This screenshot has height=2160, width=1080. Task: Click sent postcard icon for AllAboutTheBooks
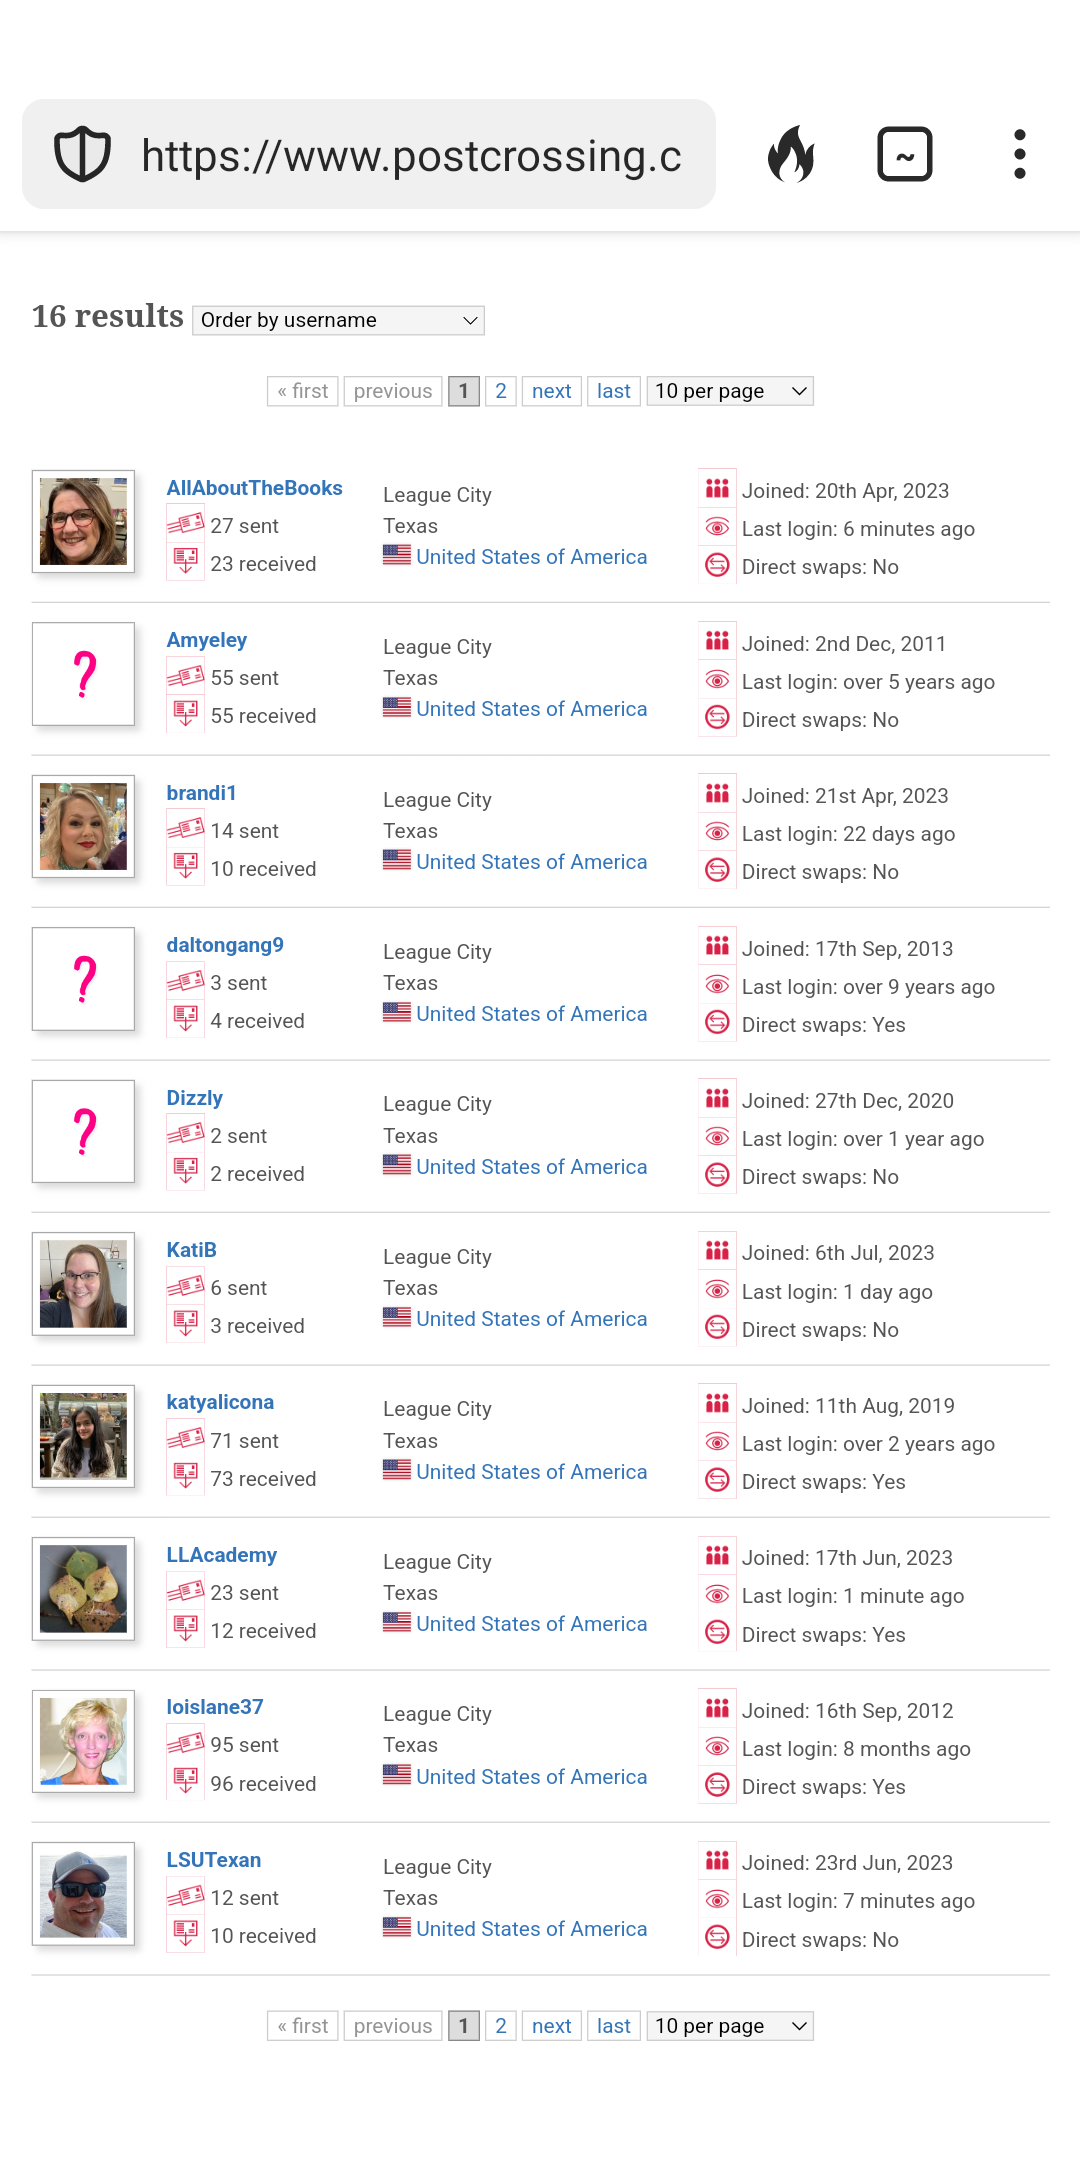pos(185,524)
